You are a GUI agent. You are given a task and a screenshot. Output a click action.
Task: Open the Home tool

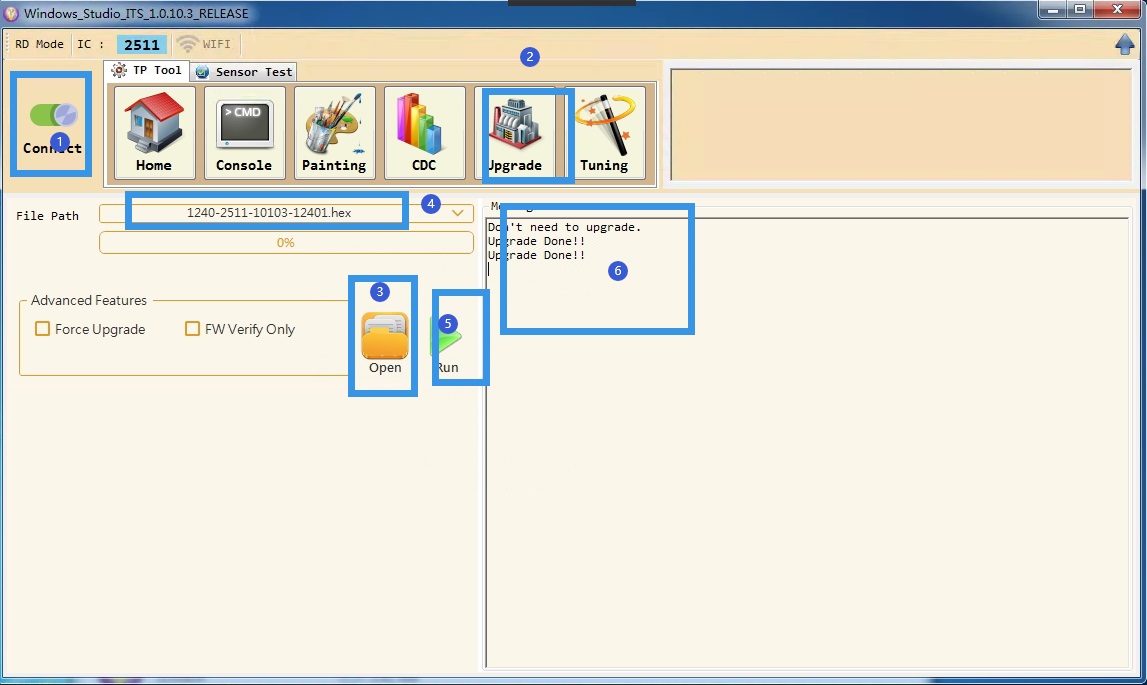point(154,132)
